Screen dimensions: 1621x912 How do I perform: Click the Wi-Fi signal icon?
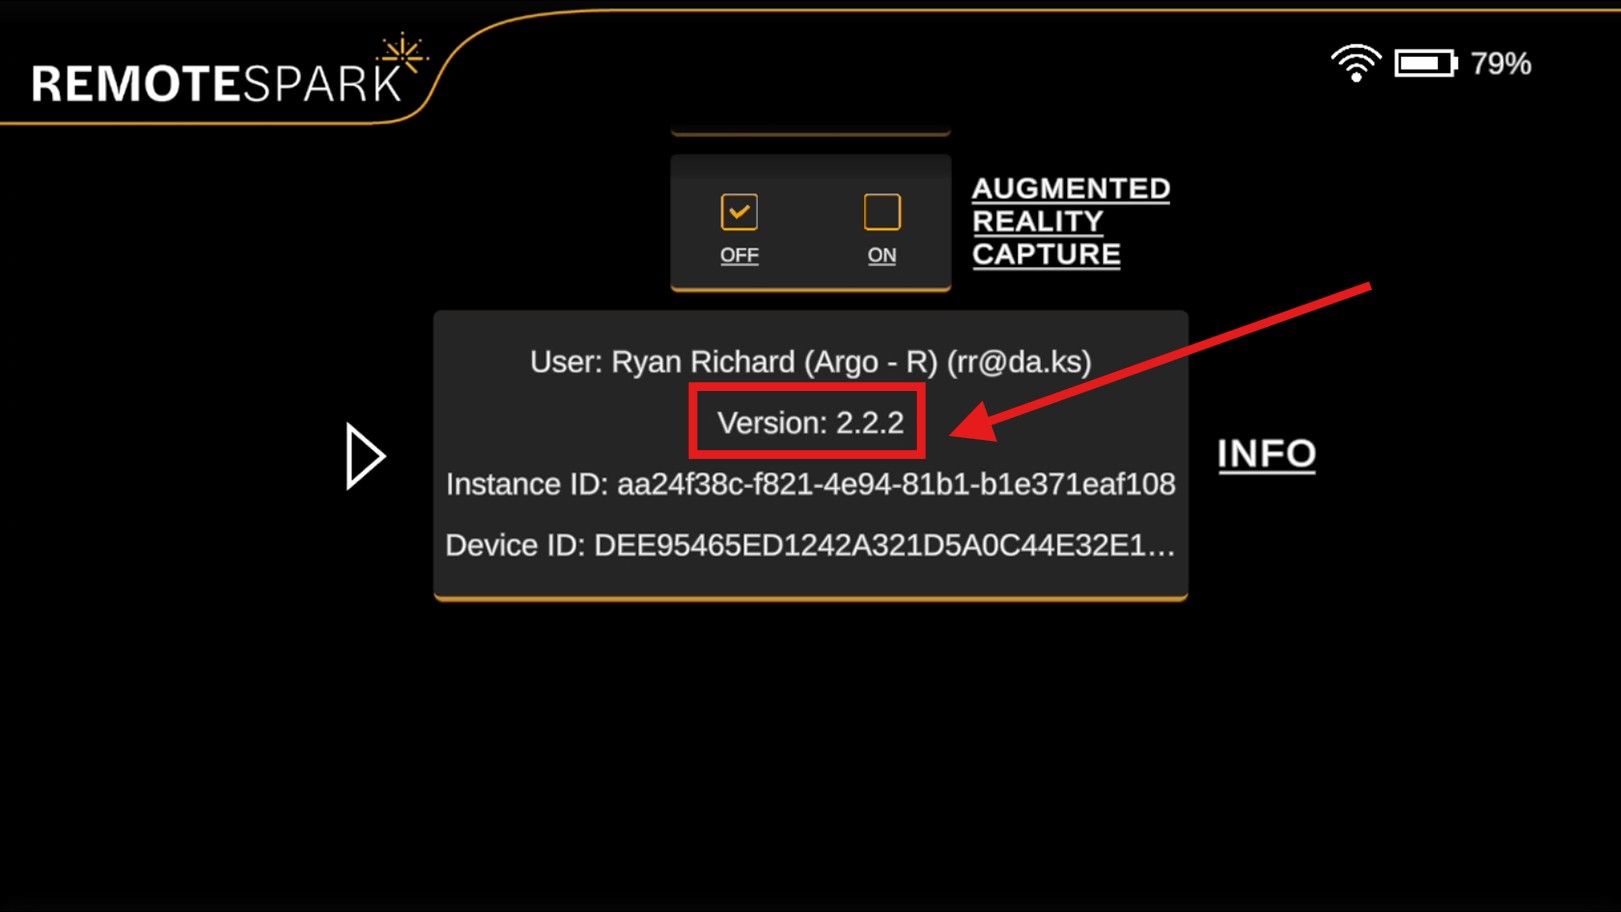1355,63
